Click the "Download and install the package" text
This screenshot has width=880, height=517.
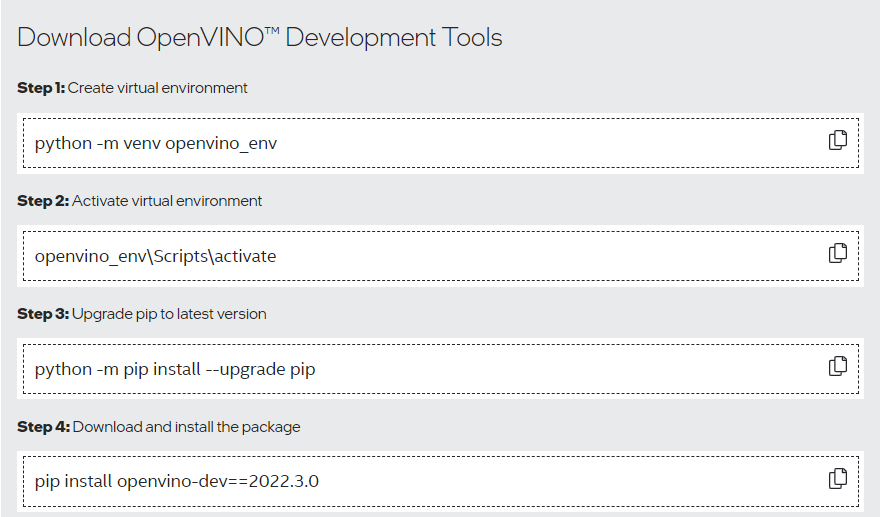click(186, 427)
